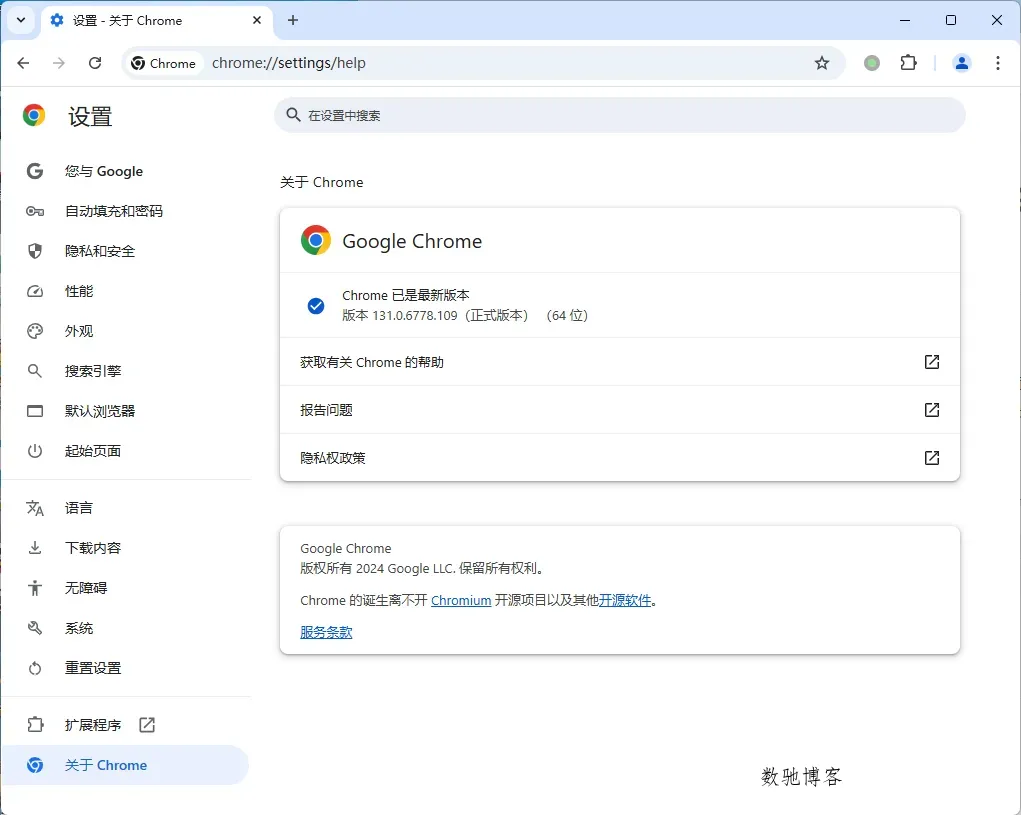Click the speedometer performance icon
This screenshot has height=815, width=1021.
pos(35,291)
